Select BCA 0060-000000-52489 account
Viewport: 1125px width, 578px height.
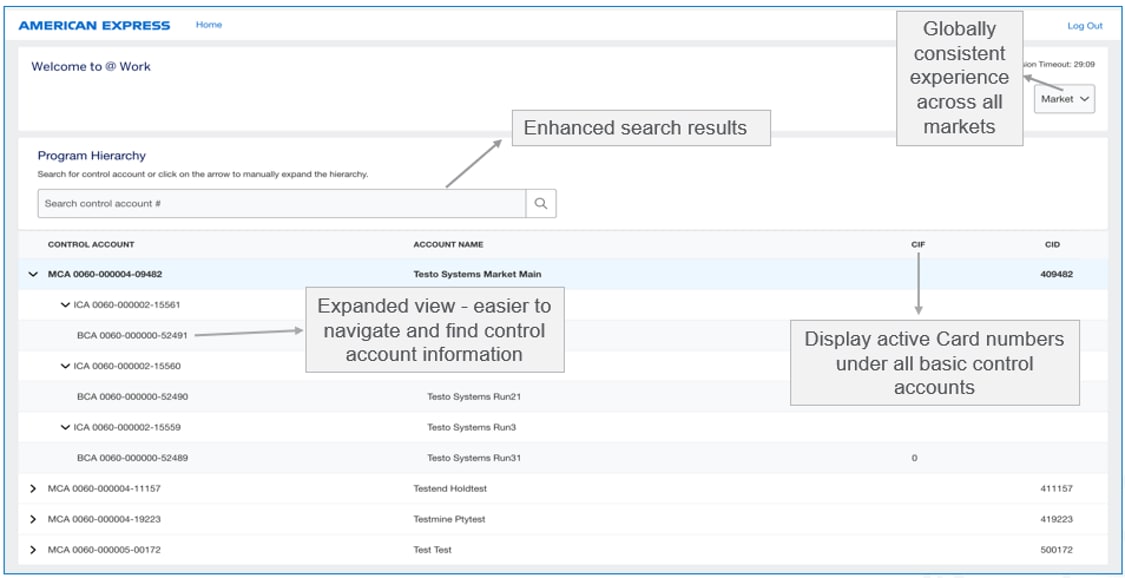click(x=132, y=458)
